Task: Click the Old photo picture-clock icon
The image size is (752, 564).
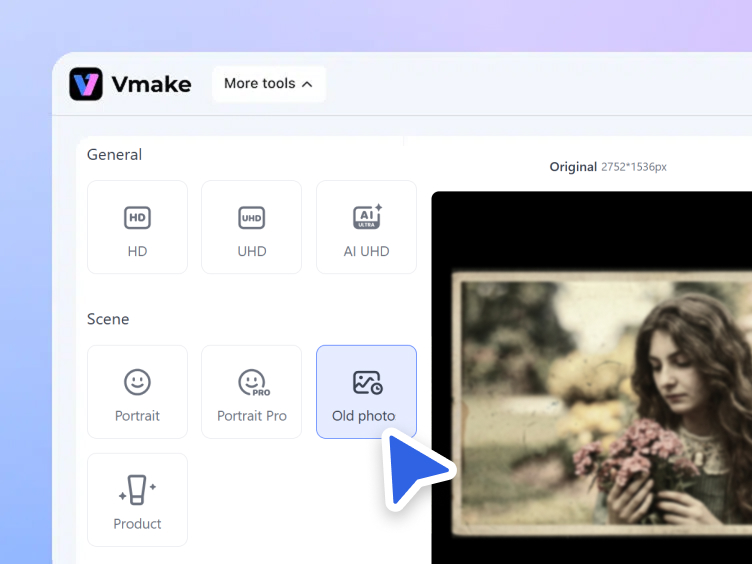Action: coord(367,382)
